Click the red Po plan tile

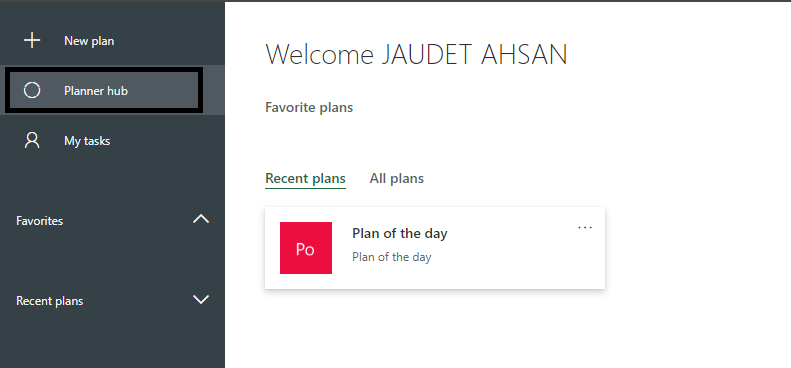click(x=306, y=248)
